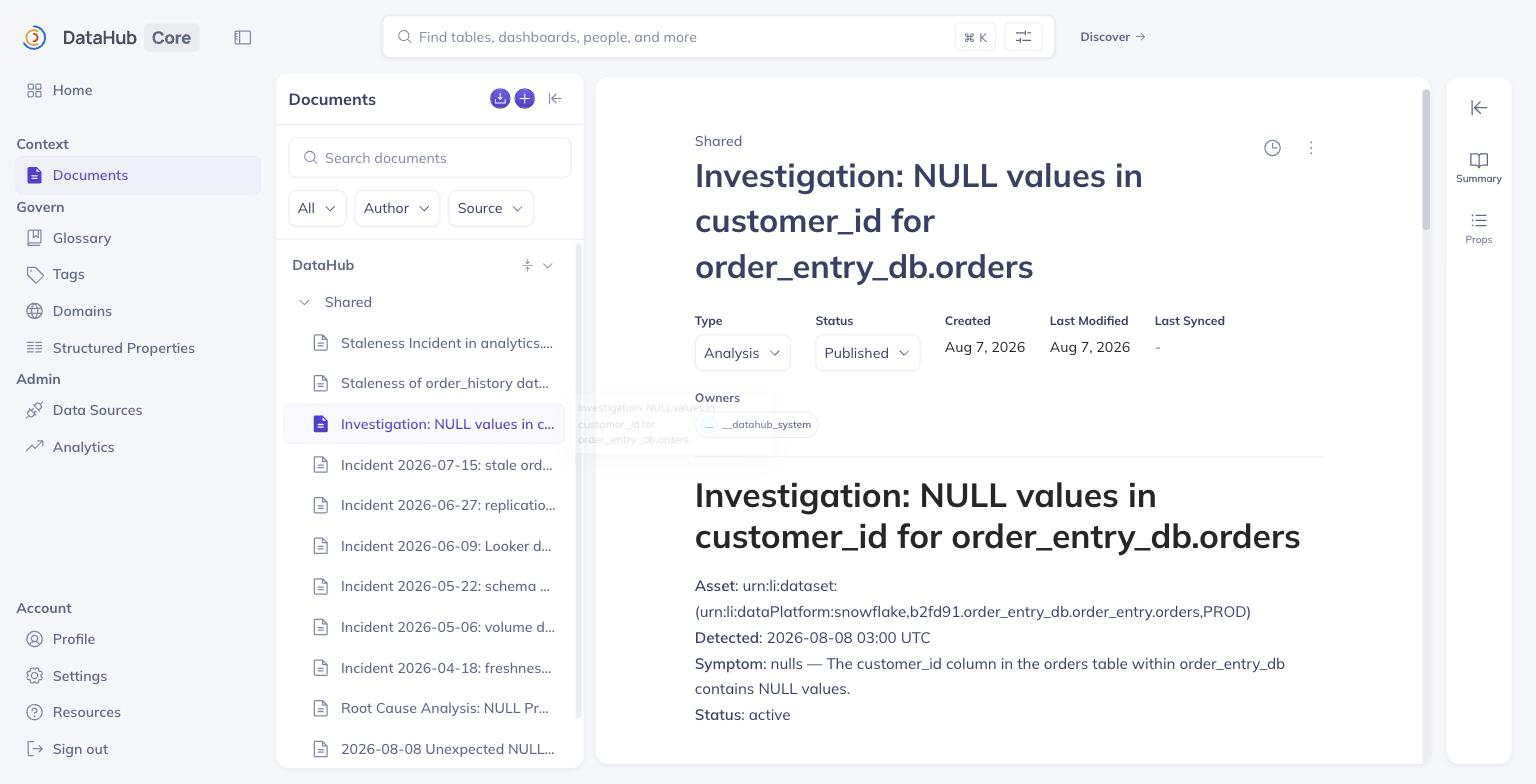Click Sign out
The height and width of the screenshot is (784, 1536).
point(138,749)
